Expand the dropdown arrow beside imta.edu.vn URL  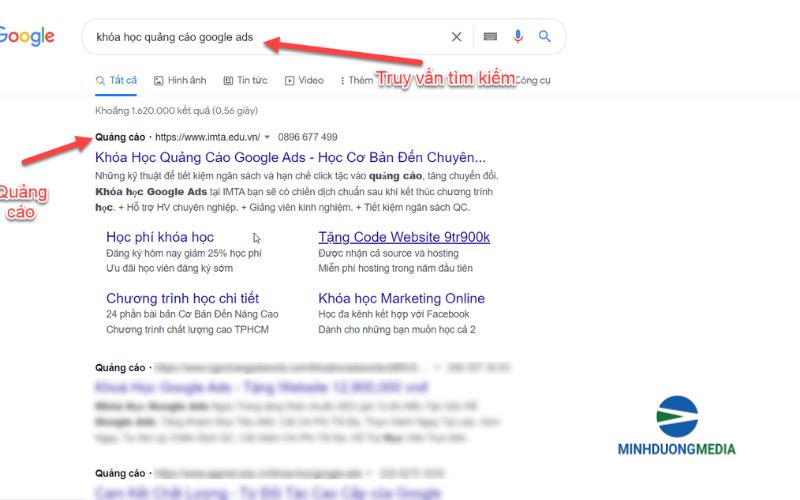[267, 137]
